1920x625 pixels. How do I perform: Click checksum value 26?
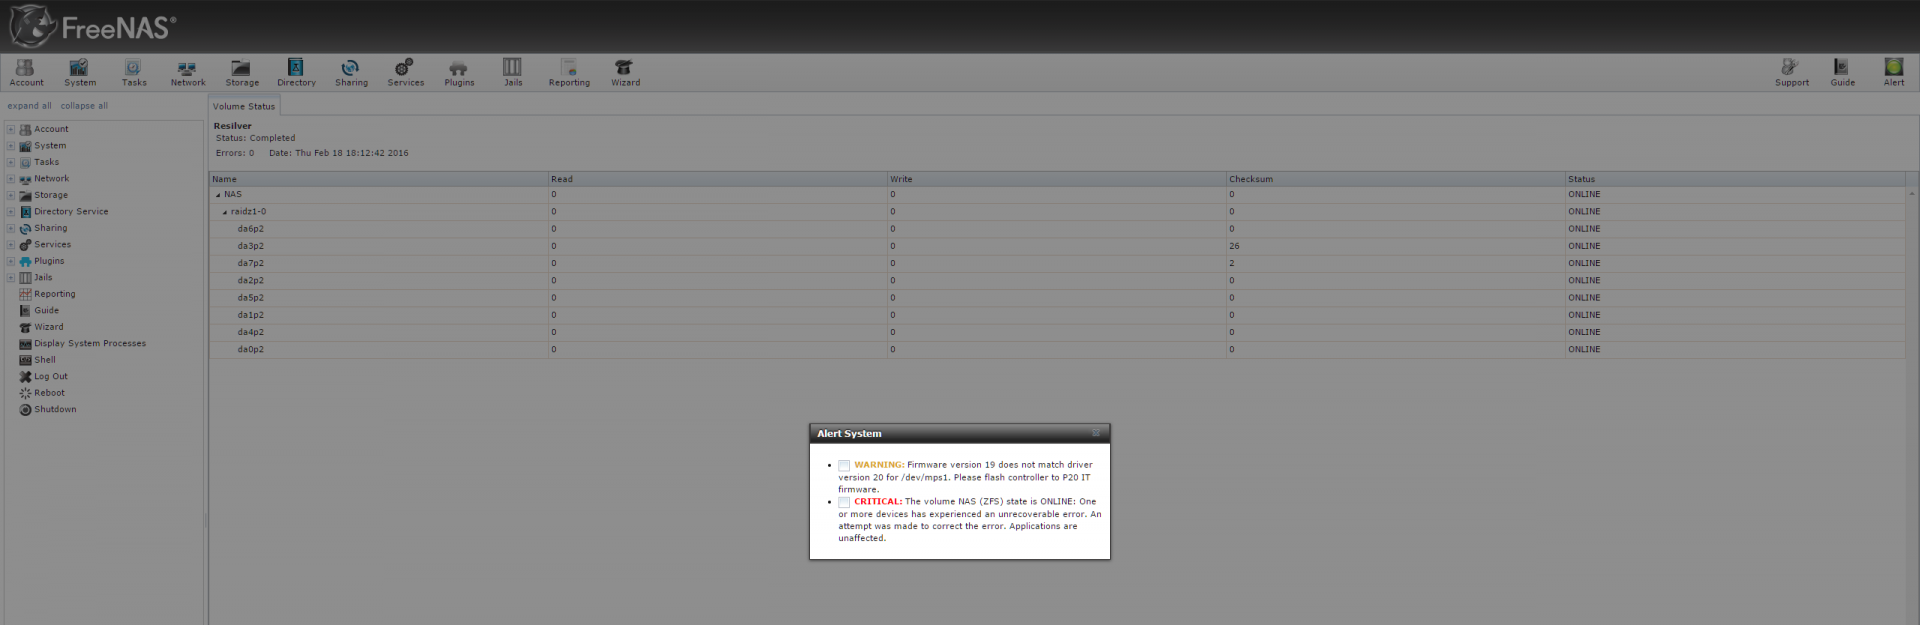click(x=1234, y=246)
